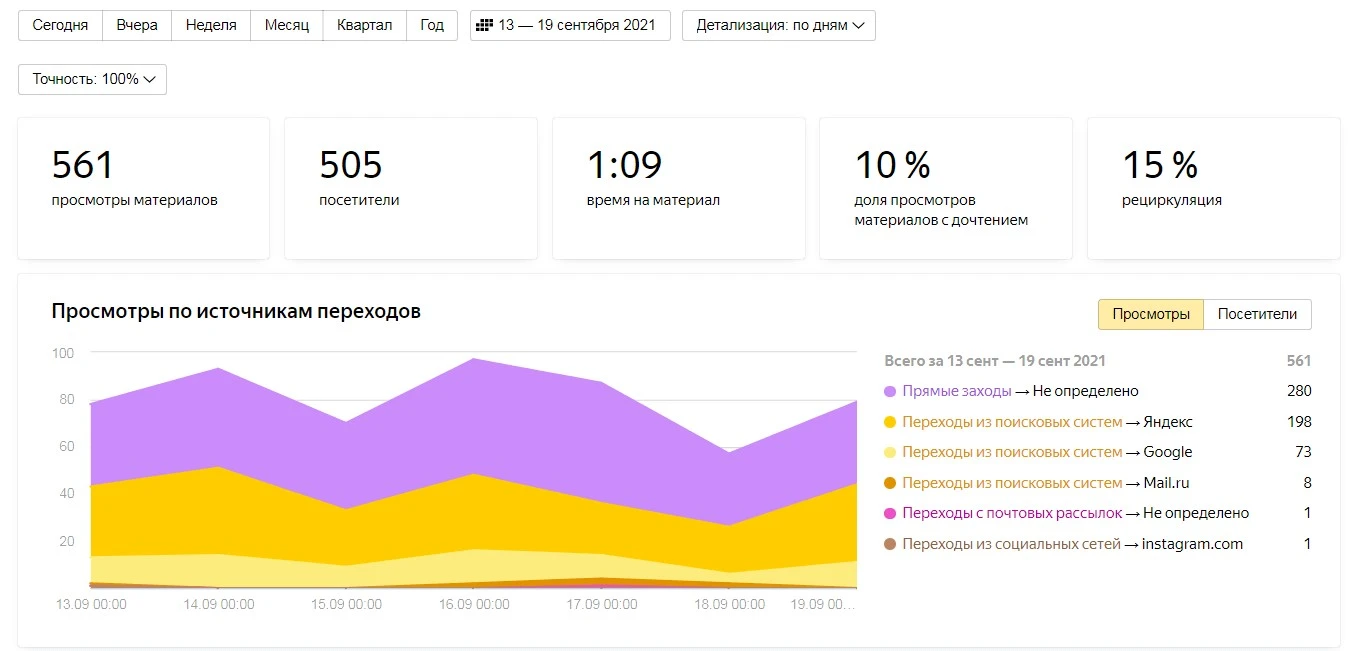Image resolution: width=1349 pixels, height=651 pixels.
Task: Click the brown dot for instagram.com legend
Action: coord(890,545)
